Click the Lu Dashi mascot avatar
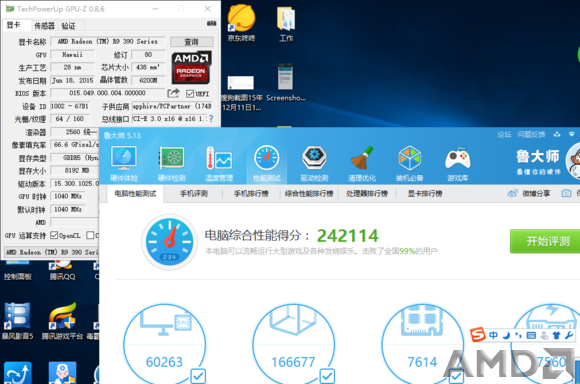Screen dimensions: 580x384 [573, 162]
